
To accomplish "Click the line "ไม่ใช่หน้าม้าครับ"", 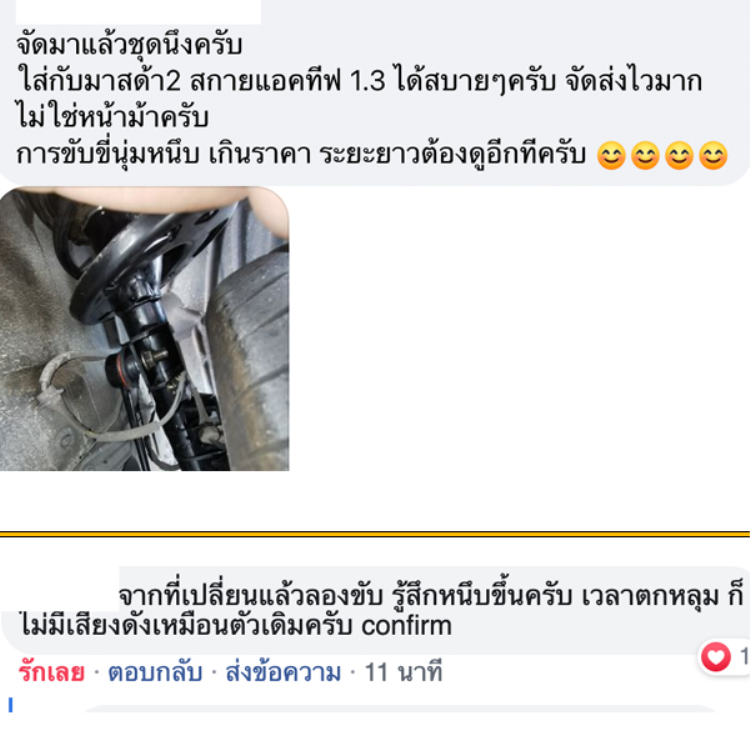I will [x=112, y=118].
